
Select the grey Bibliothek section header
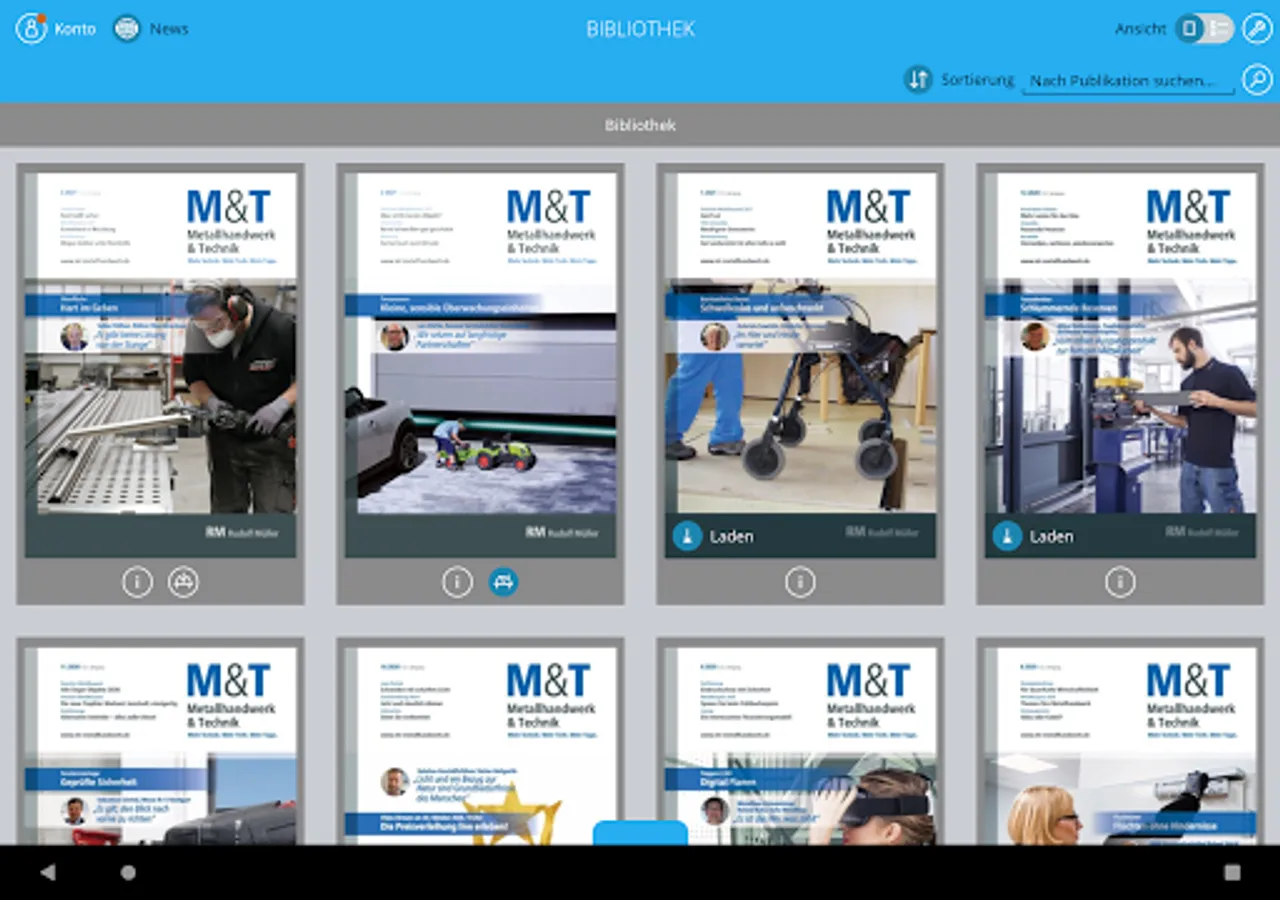(x=640, y=125)
